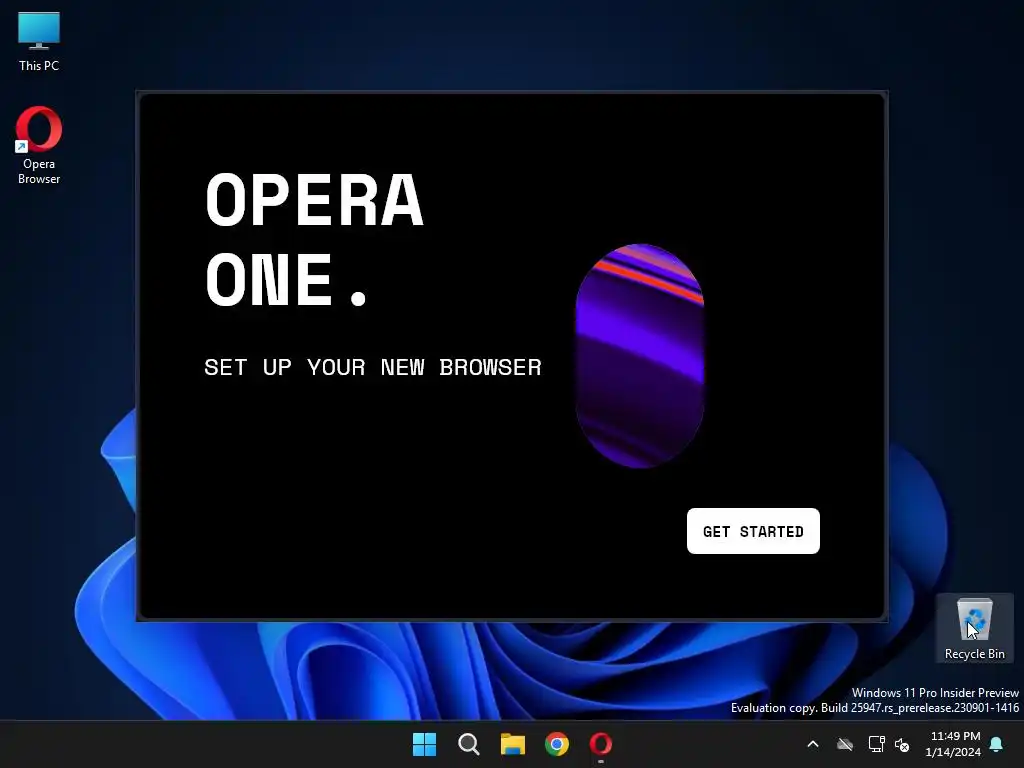The width and height of the screenshot is (1024, 768).
Task: Open the network status tray icon
Action: 876,744
